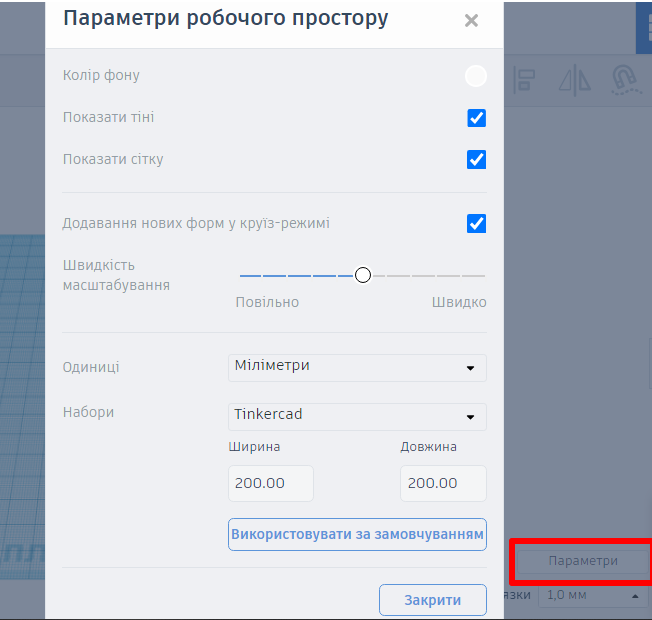Click the zoom speed slider handle
The width and height of the screenshot is (652, 620).
coord(363,275)
